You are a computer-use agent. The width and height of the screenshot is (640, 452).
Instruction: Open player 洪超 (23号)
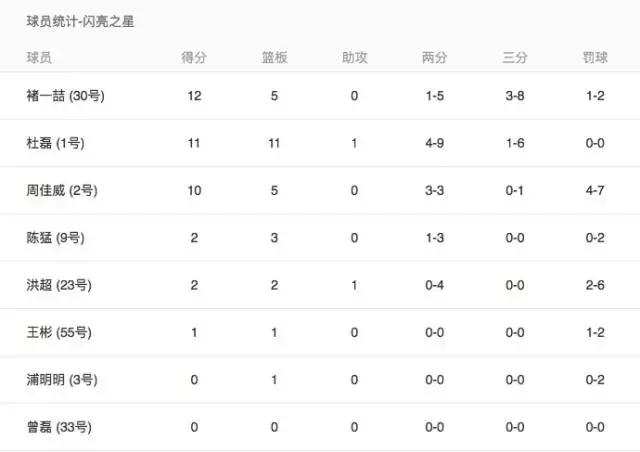coord(58,285)
